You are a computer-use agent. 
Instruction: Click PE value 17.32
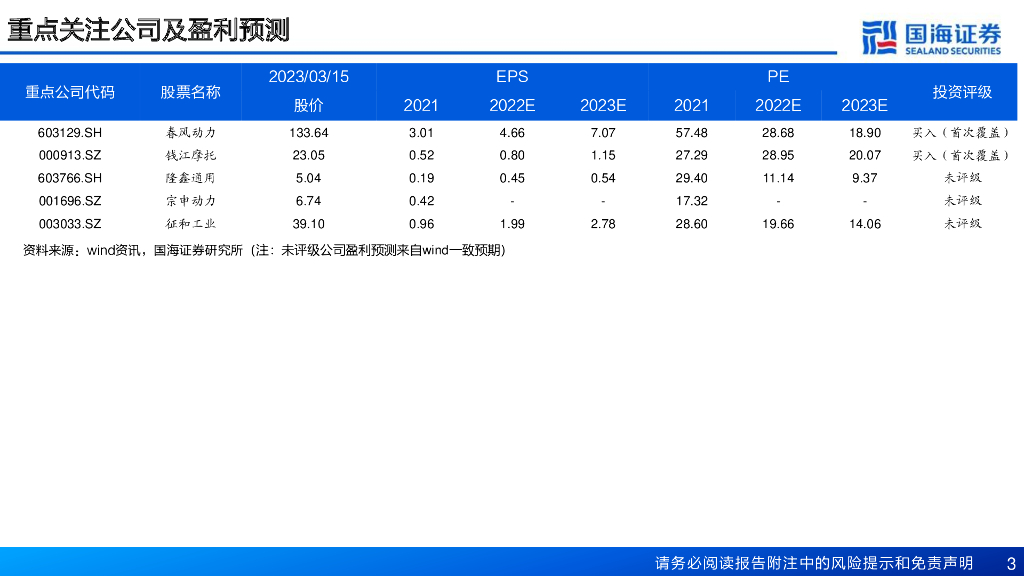692,201
